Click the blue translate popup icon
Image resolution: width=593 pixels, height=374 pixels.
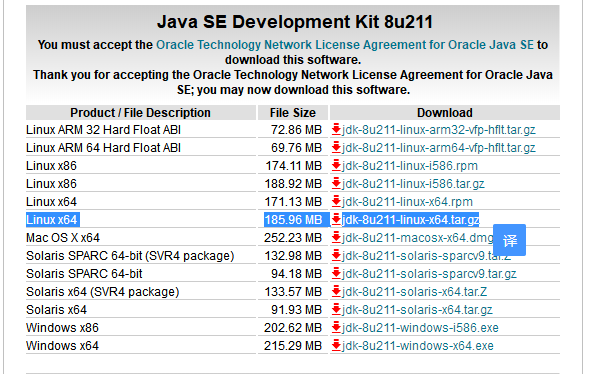509,240
